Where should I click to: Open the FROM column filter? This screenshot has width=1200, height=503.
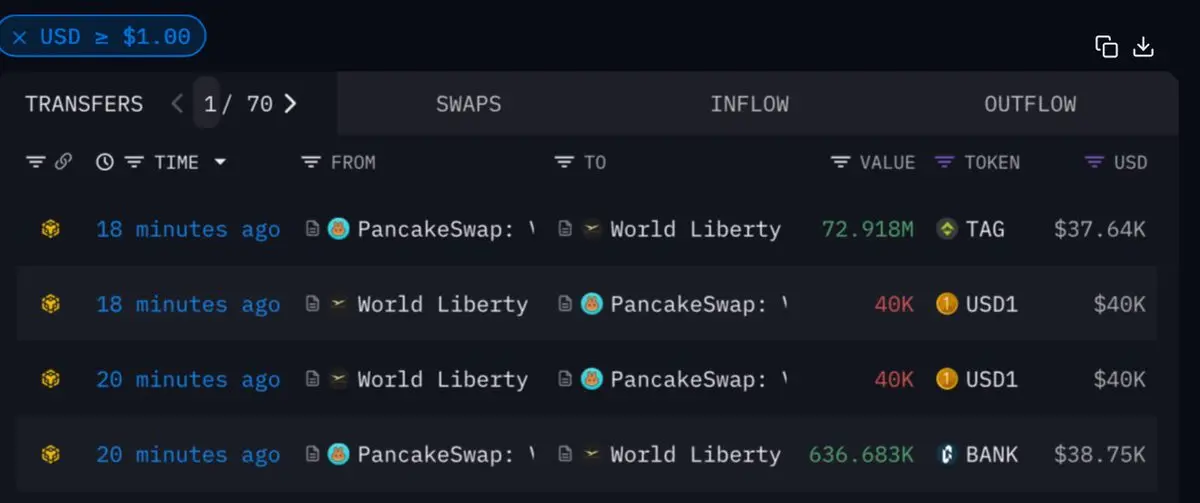click(311, 162)
